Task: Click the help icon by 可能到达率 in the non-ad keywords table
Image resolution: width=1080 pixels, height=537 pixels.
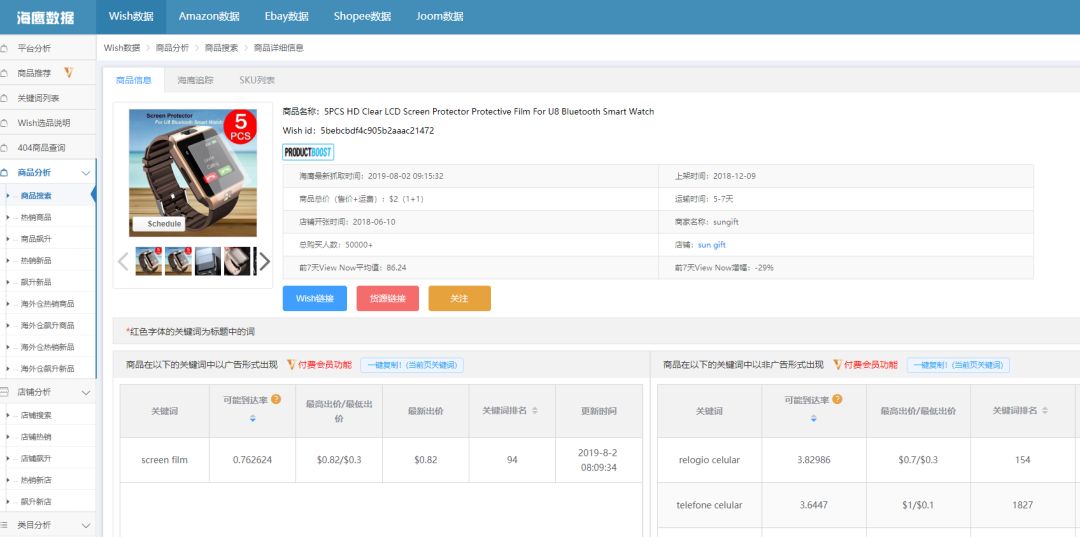Action: point(837,399)
